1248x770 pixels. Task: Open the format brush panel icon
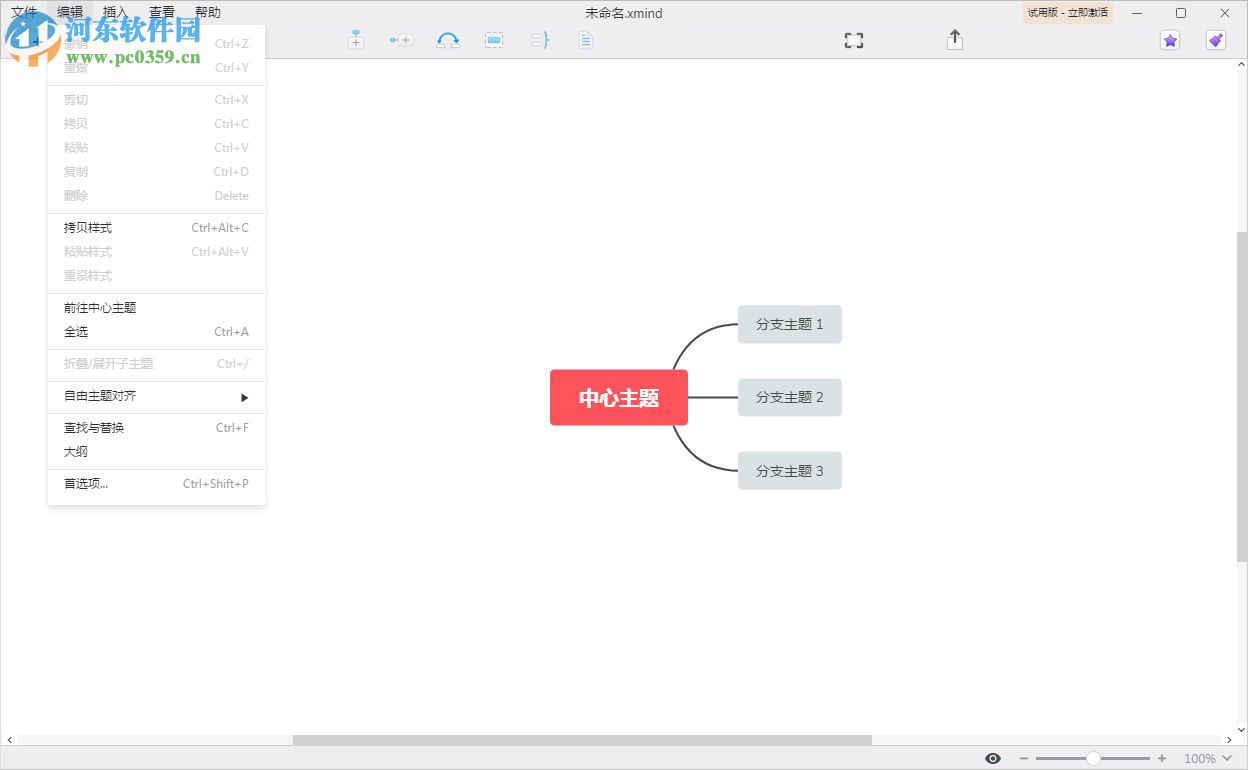pos(1216,40)
